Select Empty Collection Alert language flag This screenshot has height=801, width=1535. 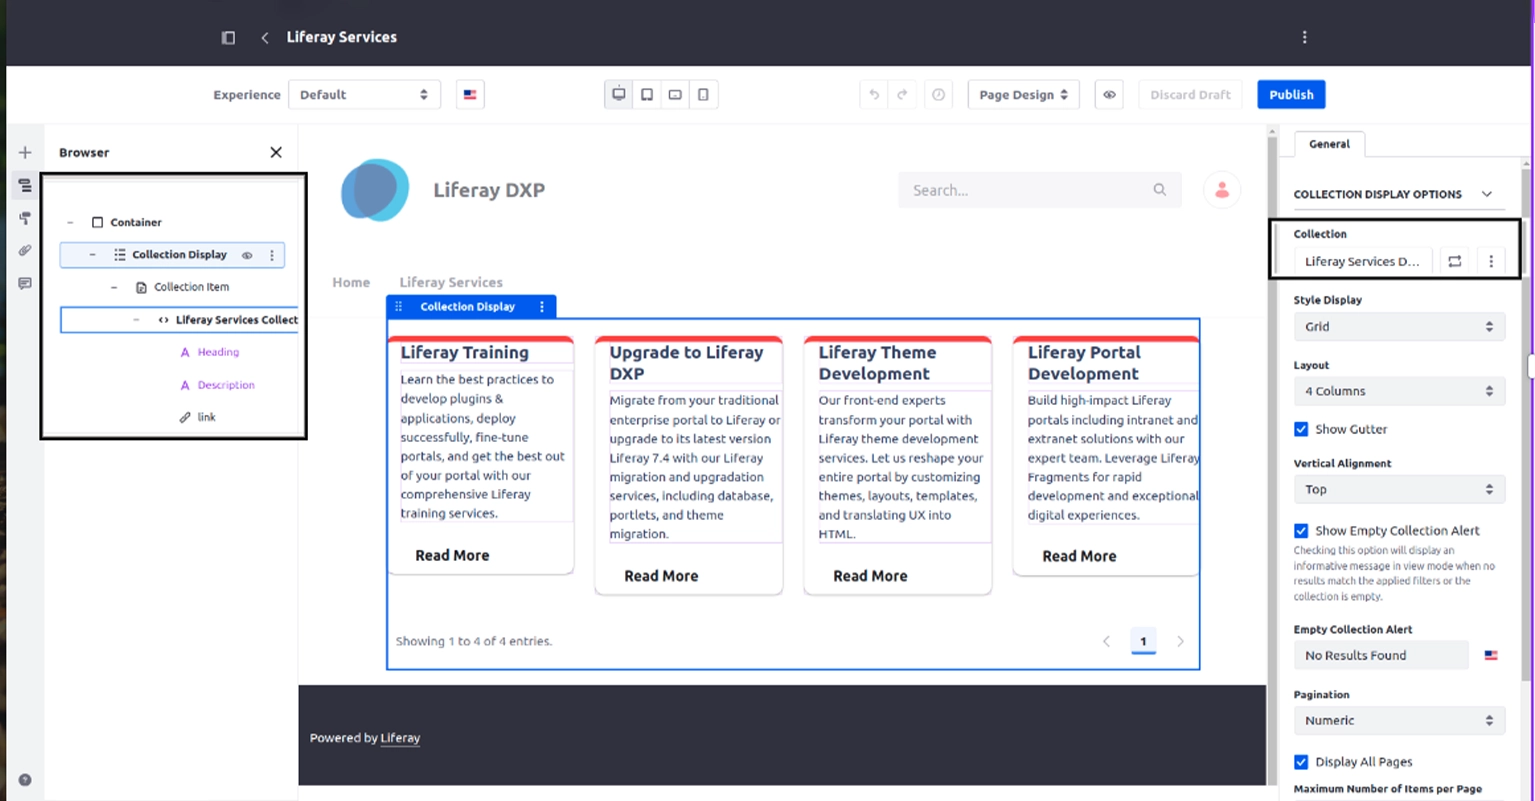pos(1491,656)
